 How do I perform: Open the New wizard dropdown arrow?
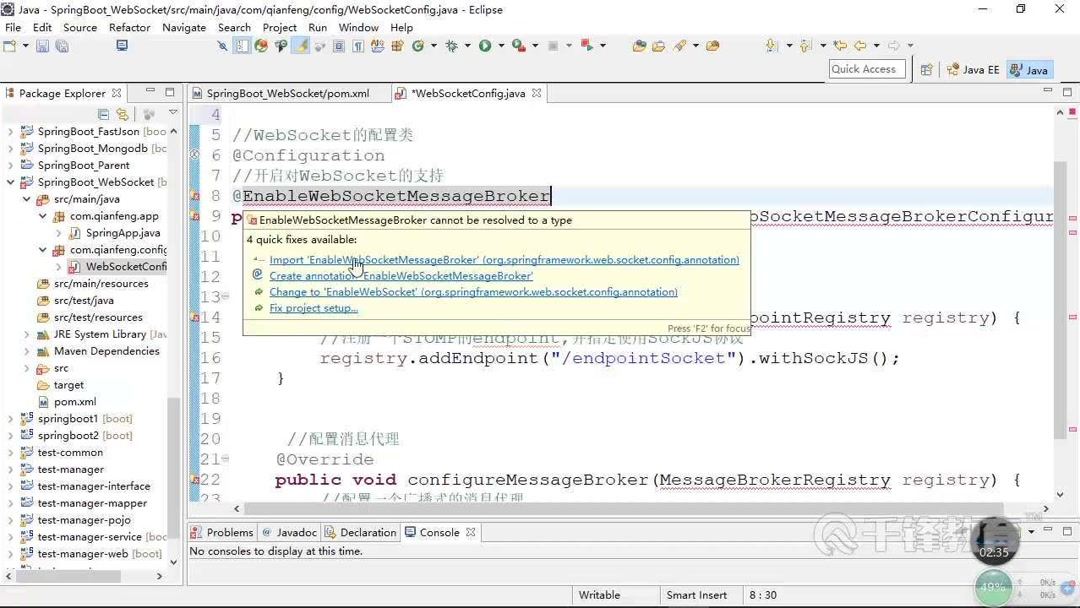(x=24, y=47)
